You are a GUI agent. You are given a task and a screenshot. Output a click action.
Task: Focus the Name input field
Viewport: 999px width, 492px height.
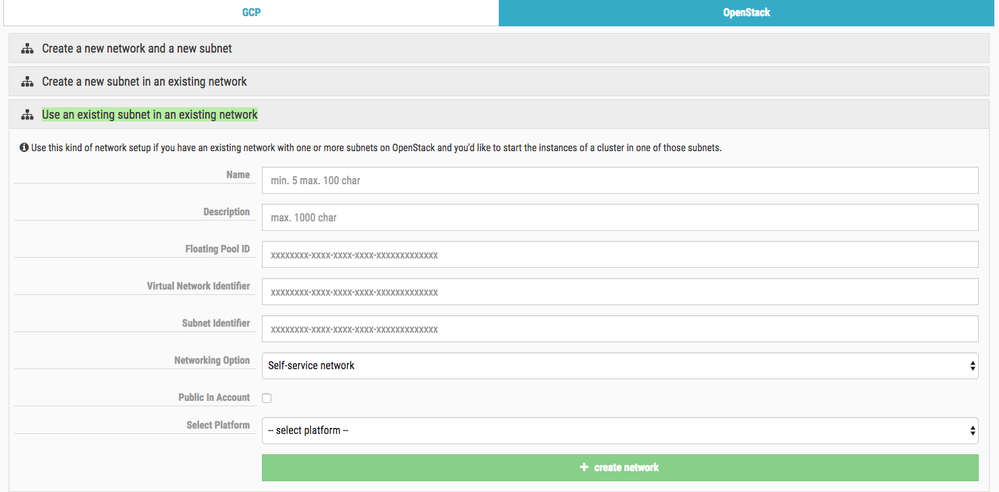coord(620,180)
